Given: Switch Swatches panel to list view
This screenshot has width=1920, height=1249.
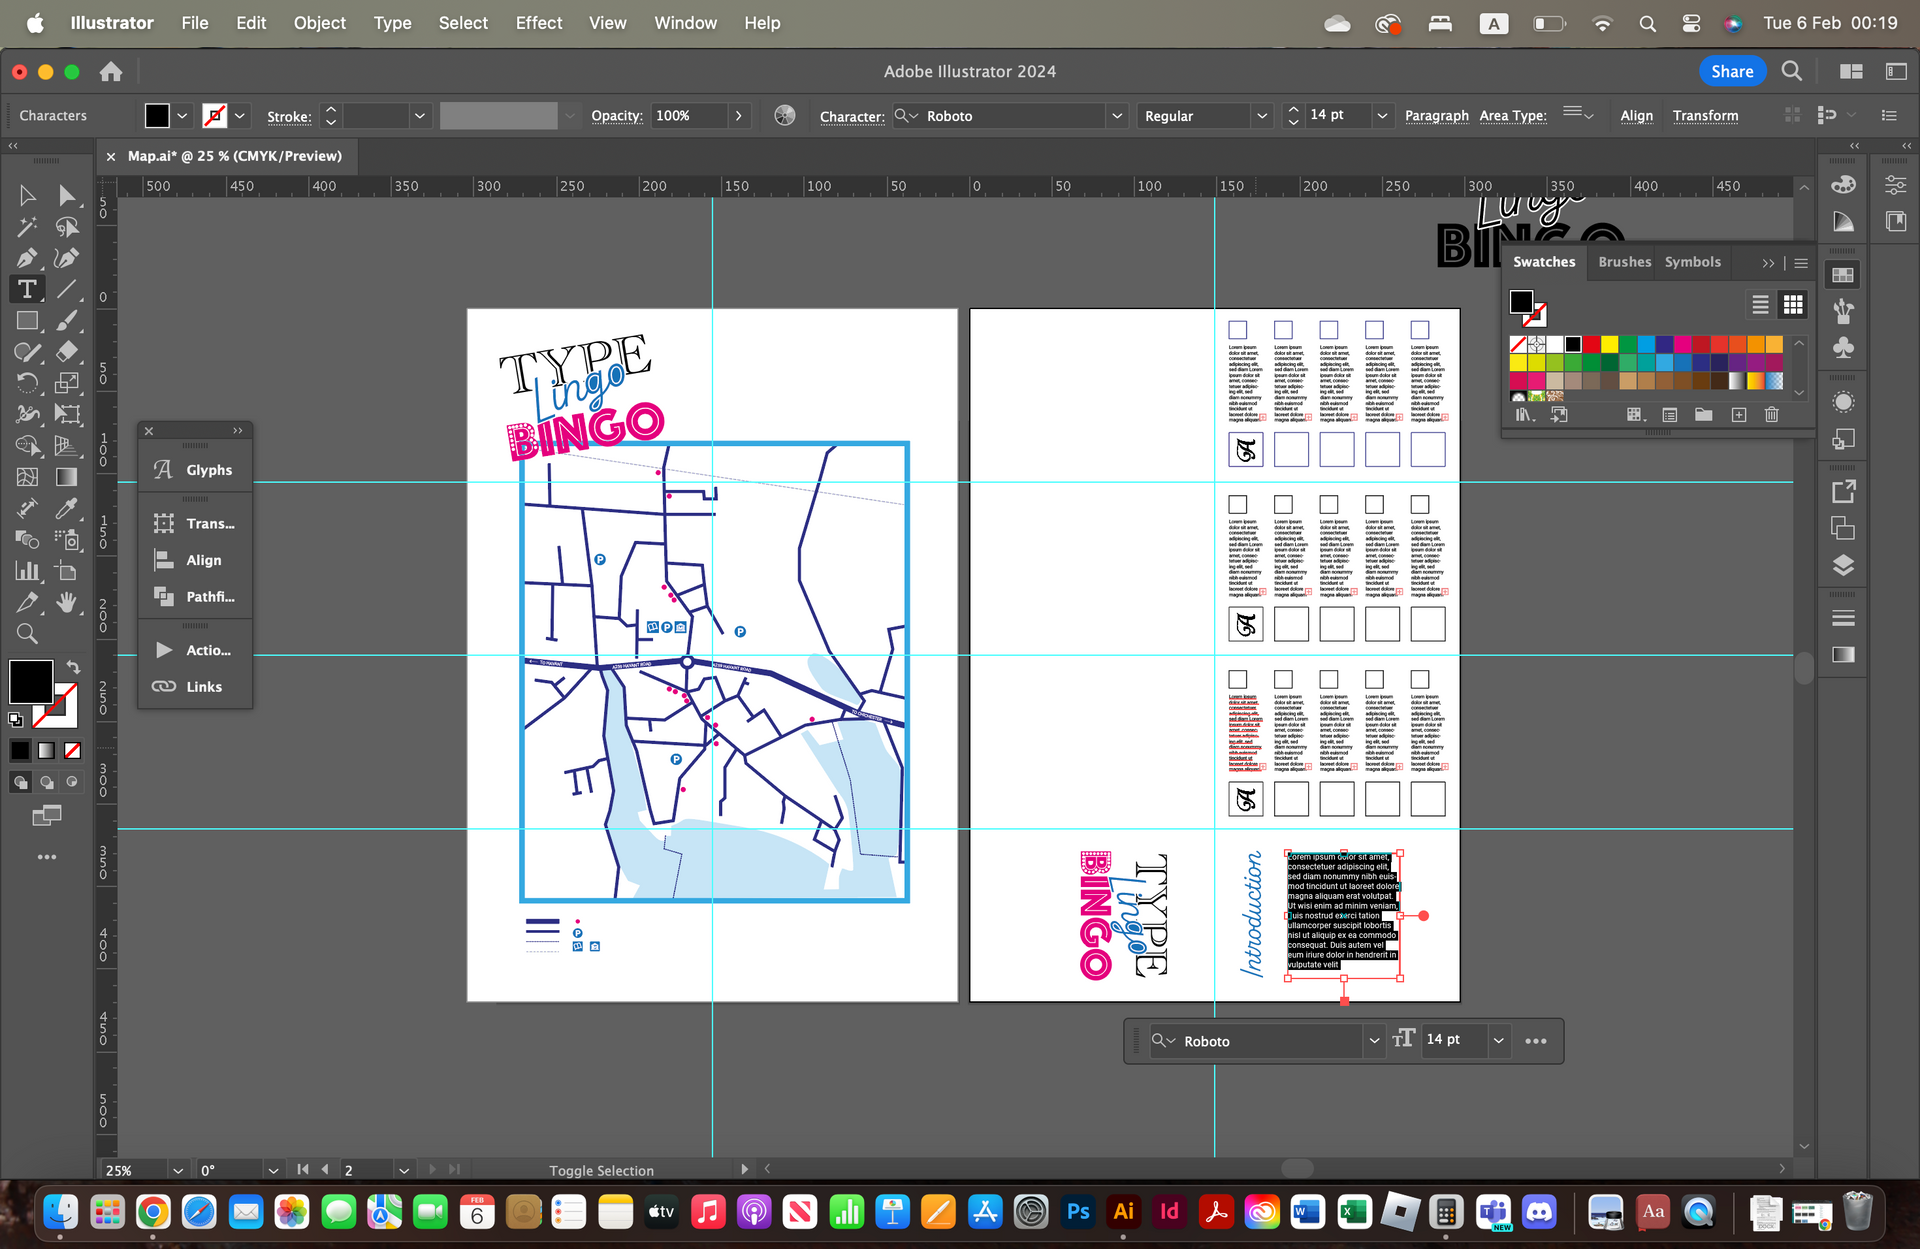Looking at the screenshot, I should tap(1760, 304).
